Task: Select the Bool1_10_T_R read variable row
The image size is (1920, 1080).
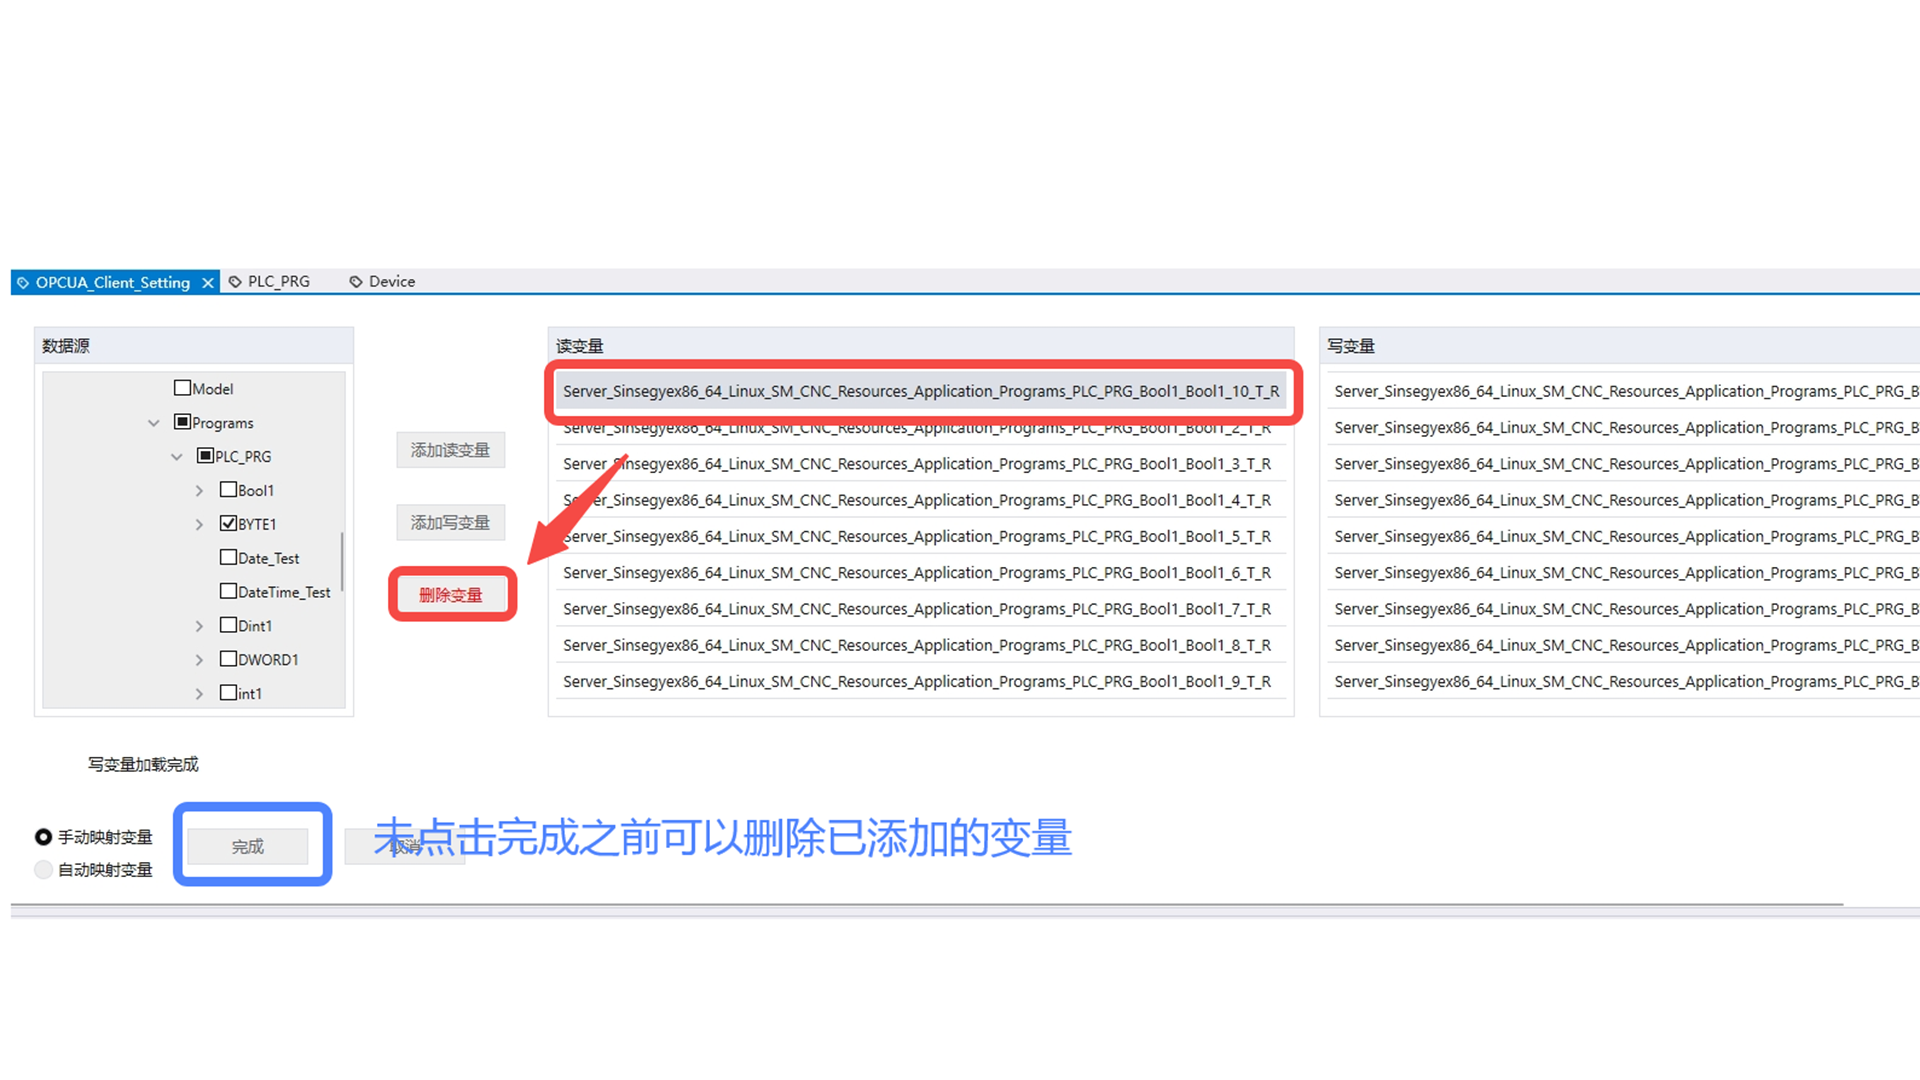Action: (920, 391)
